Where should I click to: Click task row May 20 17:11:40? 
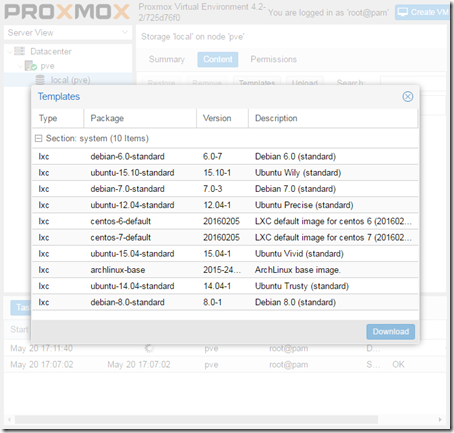(x=225, y=348)
